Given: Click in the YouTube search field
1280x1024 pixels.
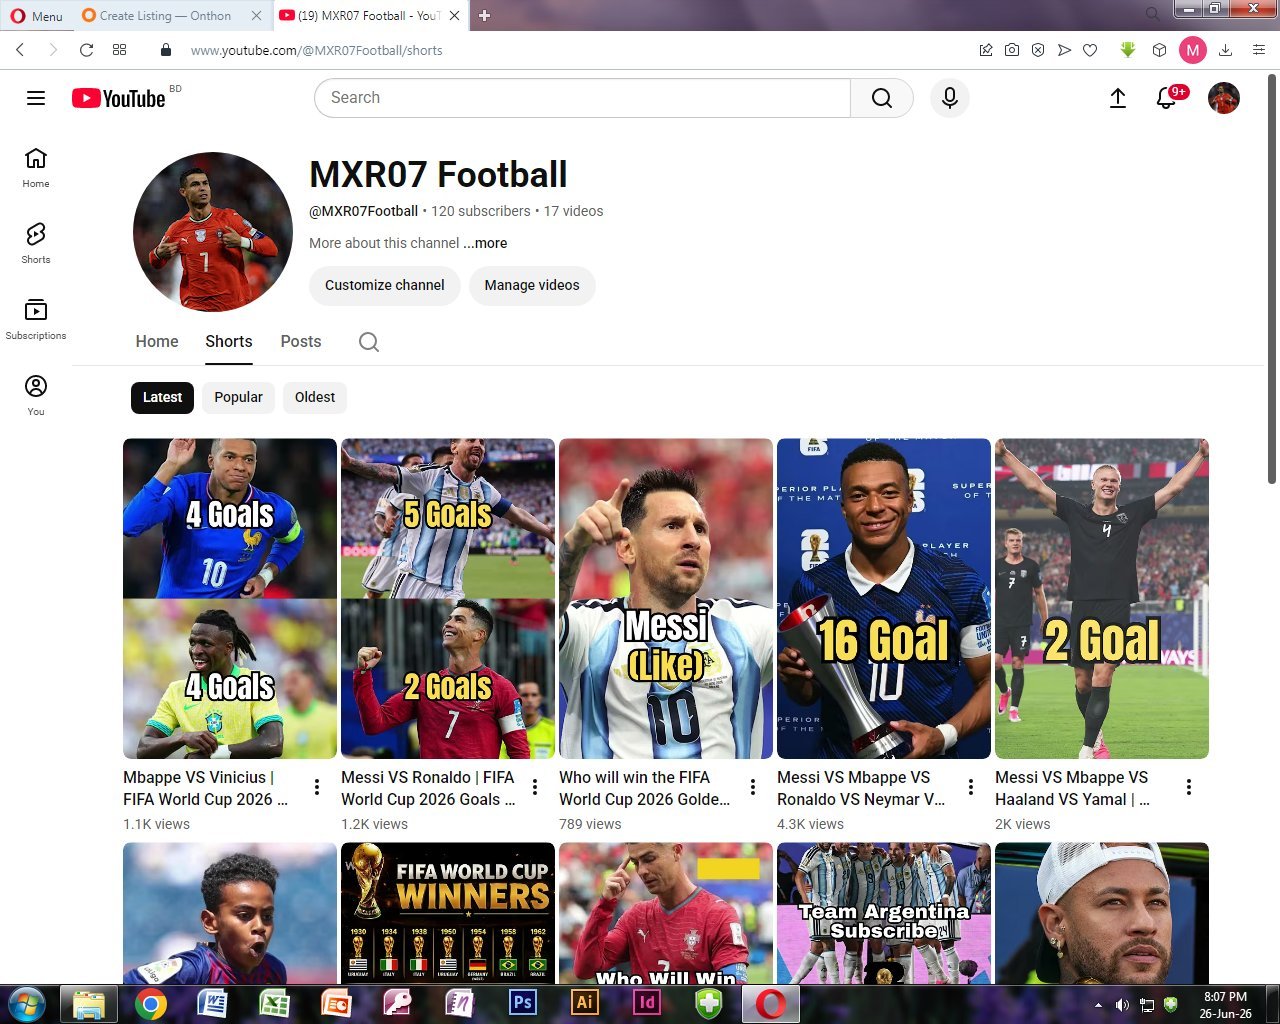Looking at the screenshot, I should pos(582,98).
